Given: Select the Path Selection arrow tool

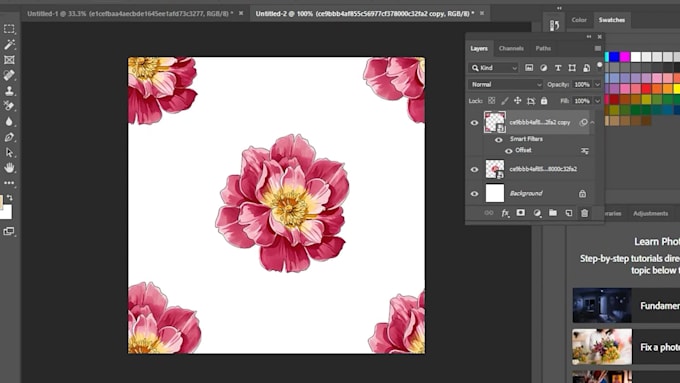Looking at the screenshot, I should click(x=9, y=152).
